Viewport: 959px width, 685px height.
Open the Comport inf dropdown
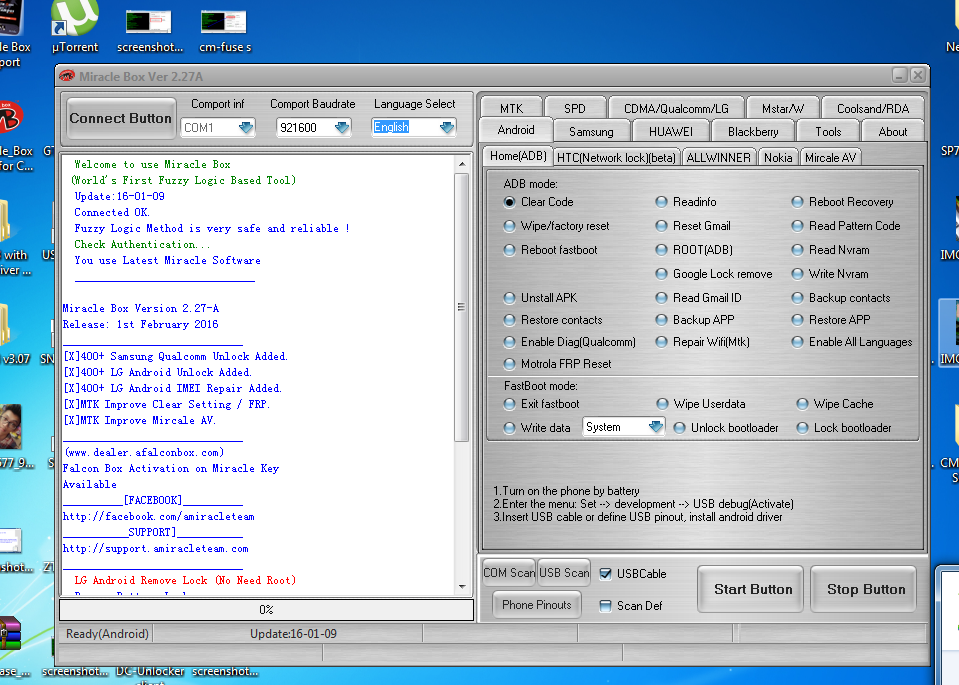(246, 127)
